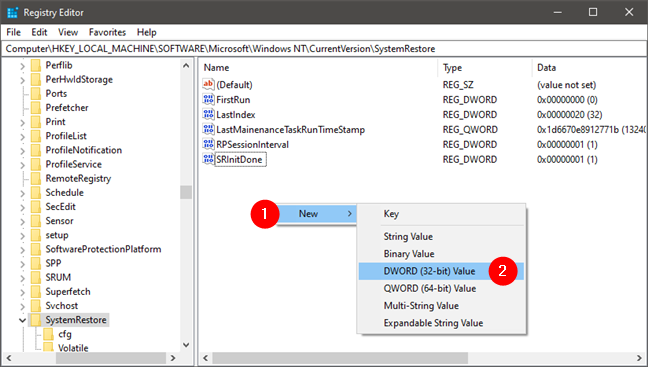Click the setup folder icon

(36, 235)
